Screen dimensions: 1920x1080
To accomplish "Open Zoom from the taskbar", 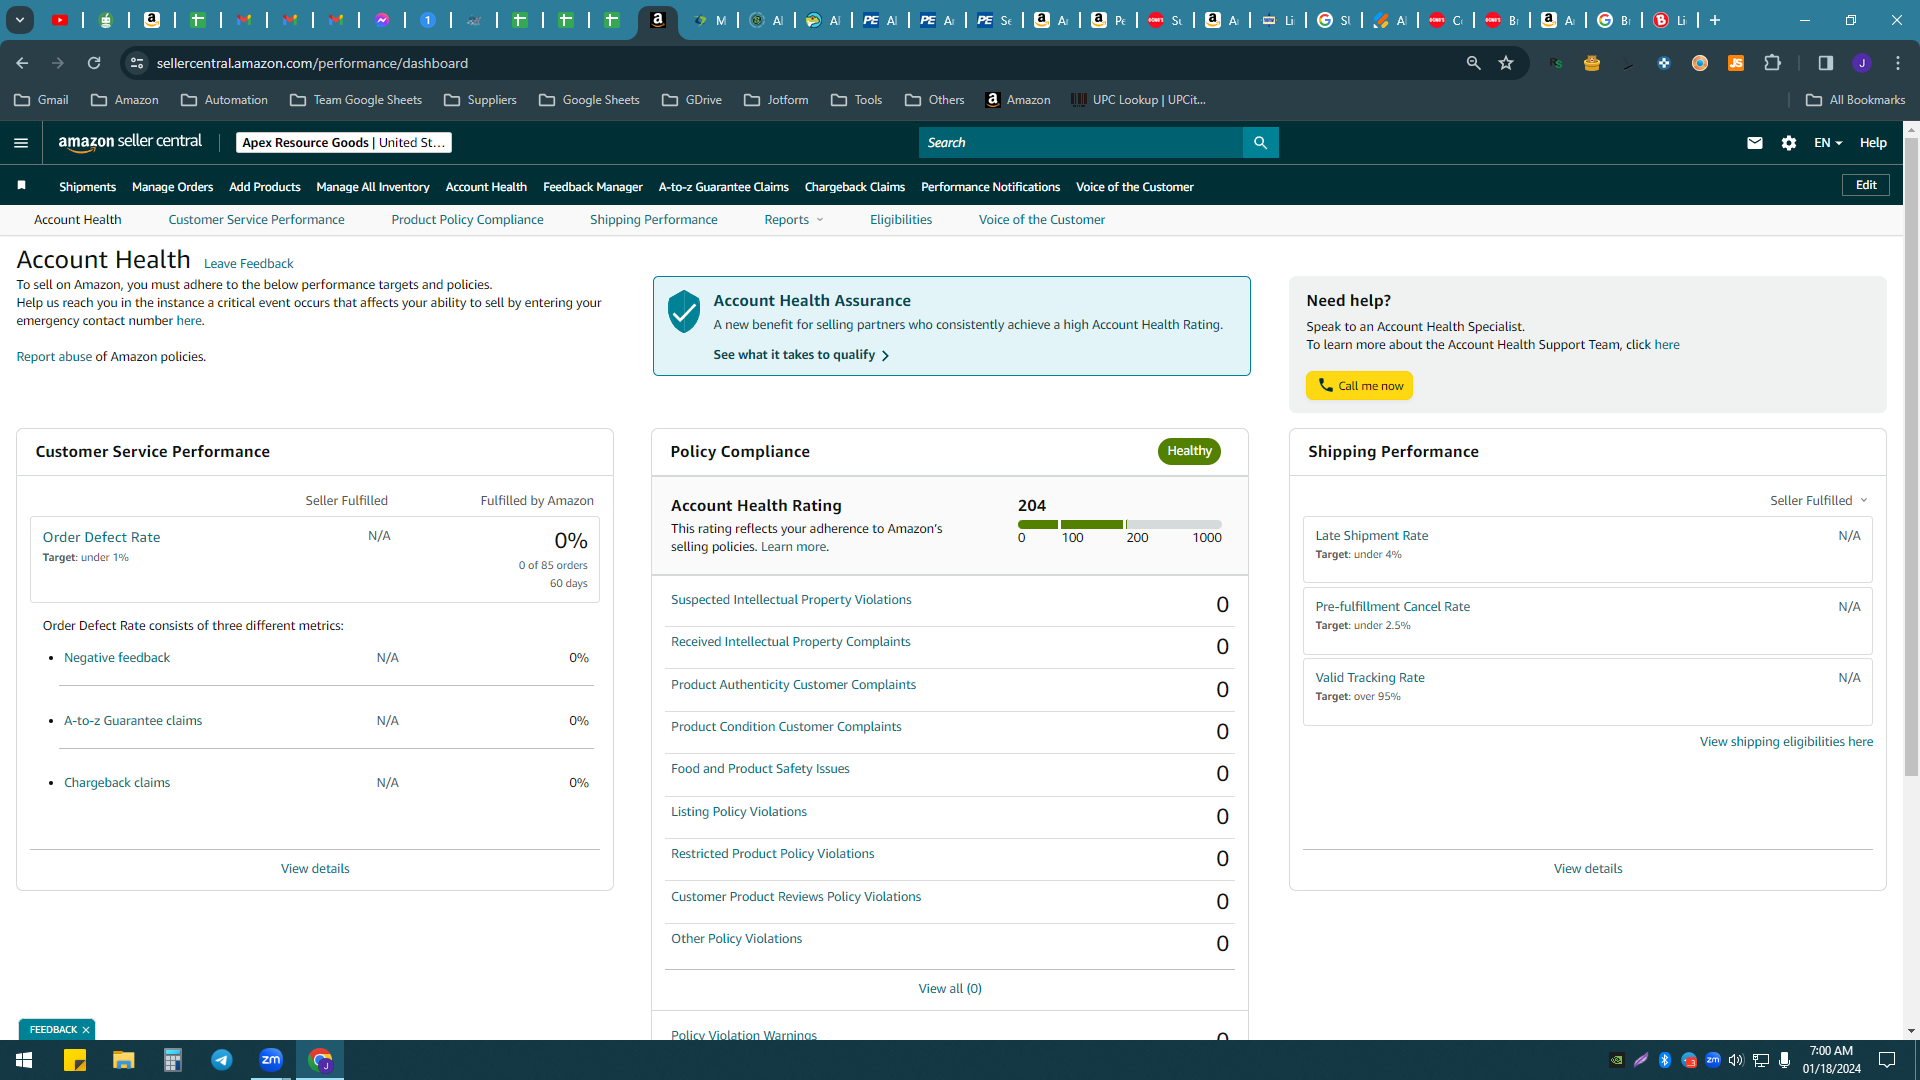I will (271, 1060).
